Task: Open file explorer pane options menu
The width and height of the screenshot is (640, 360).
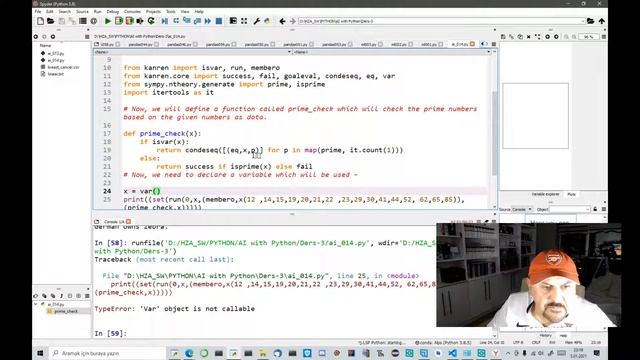Action: [x=87, y=37]
